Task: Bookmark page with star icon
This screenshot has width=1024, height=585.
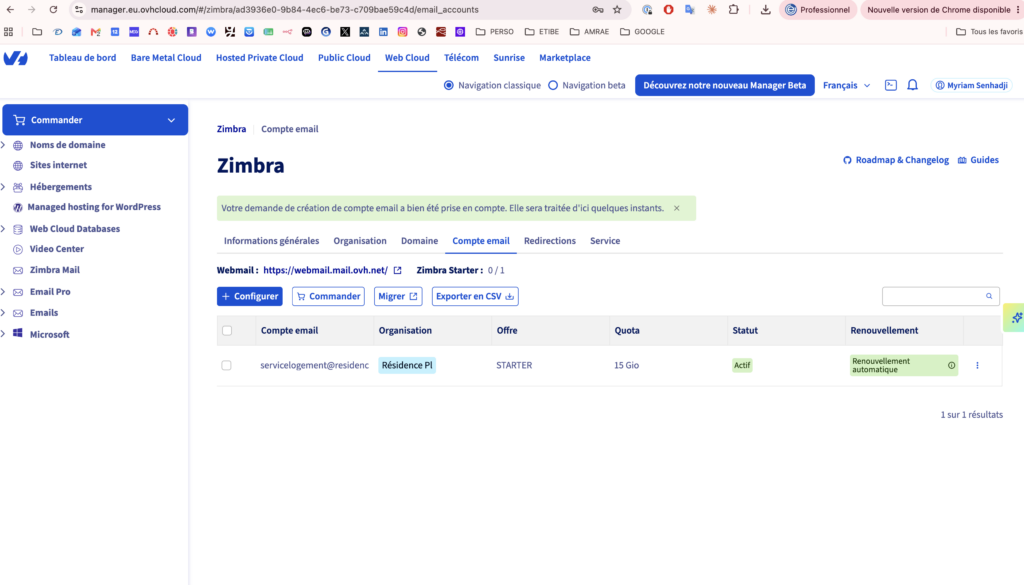Action: [617, 10]
